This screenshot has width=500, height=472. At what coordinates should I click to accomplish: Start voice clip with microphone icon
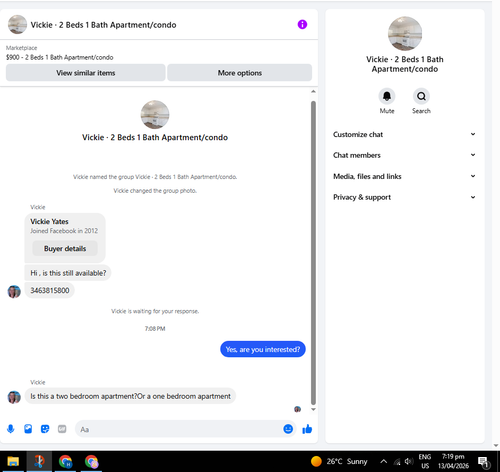(x=11, y=429)
